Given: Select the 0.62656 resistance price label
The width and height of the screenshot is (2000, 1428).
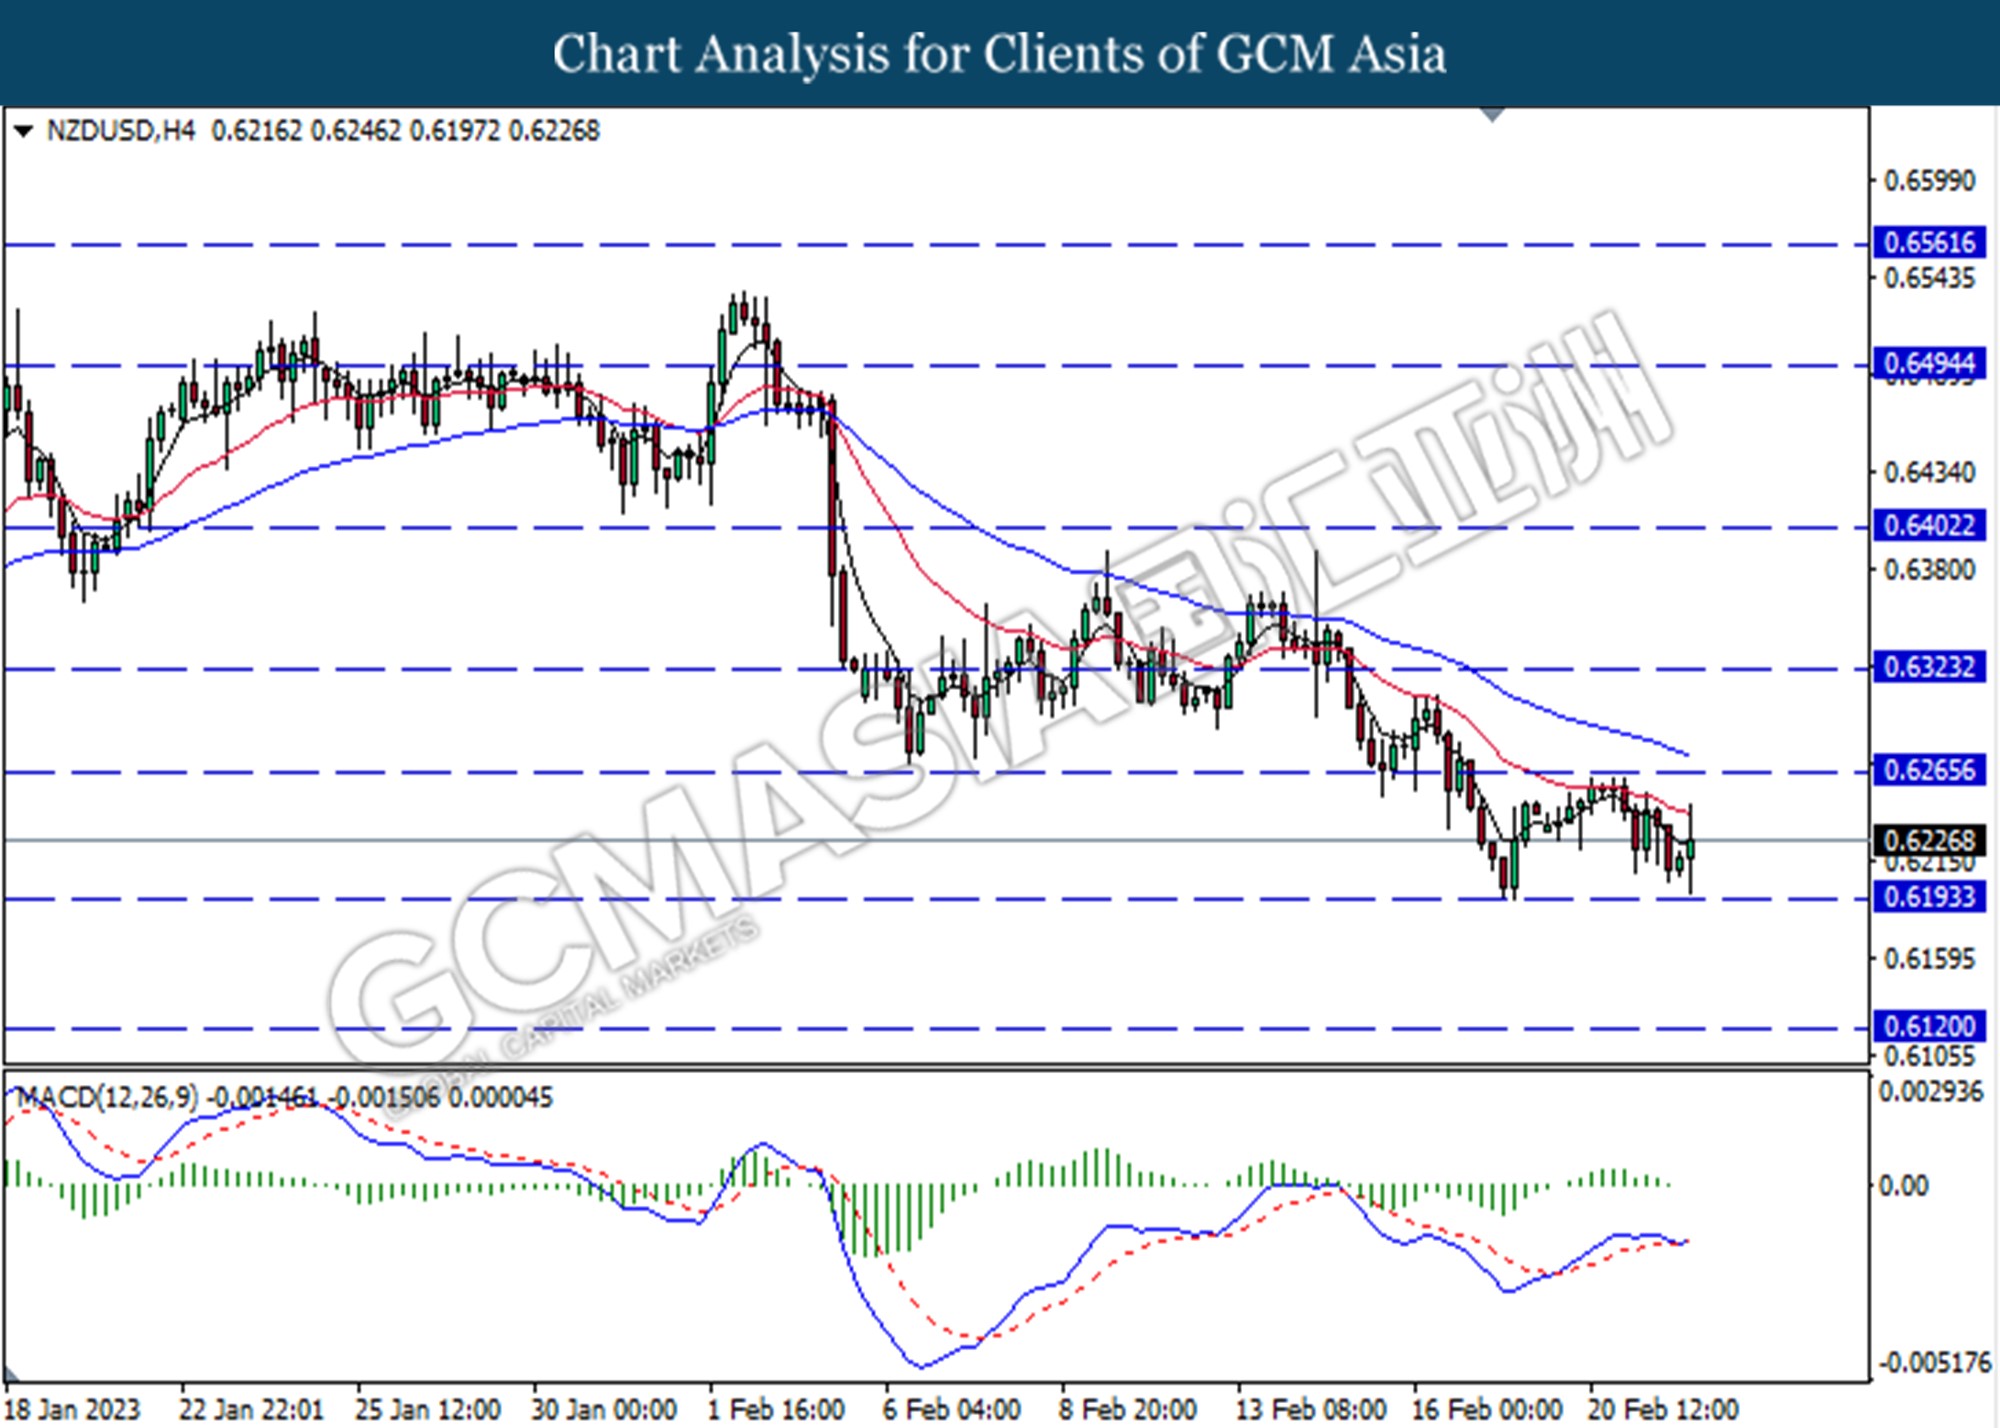Looking at the screenshot, I should pyautogui.click(x=1929, y=770).
